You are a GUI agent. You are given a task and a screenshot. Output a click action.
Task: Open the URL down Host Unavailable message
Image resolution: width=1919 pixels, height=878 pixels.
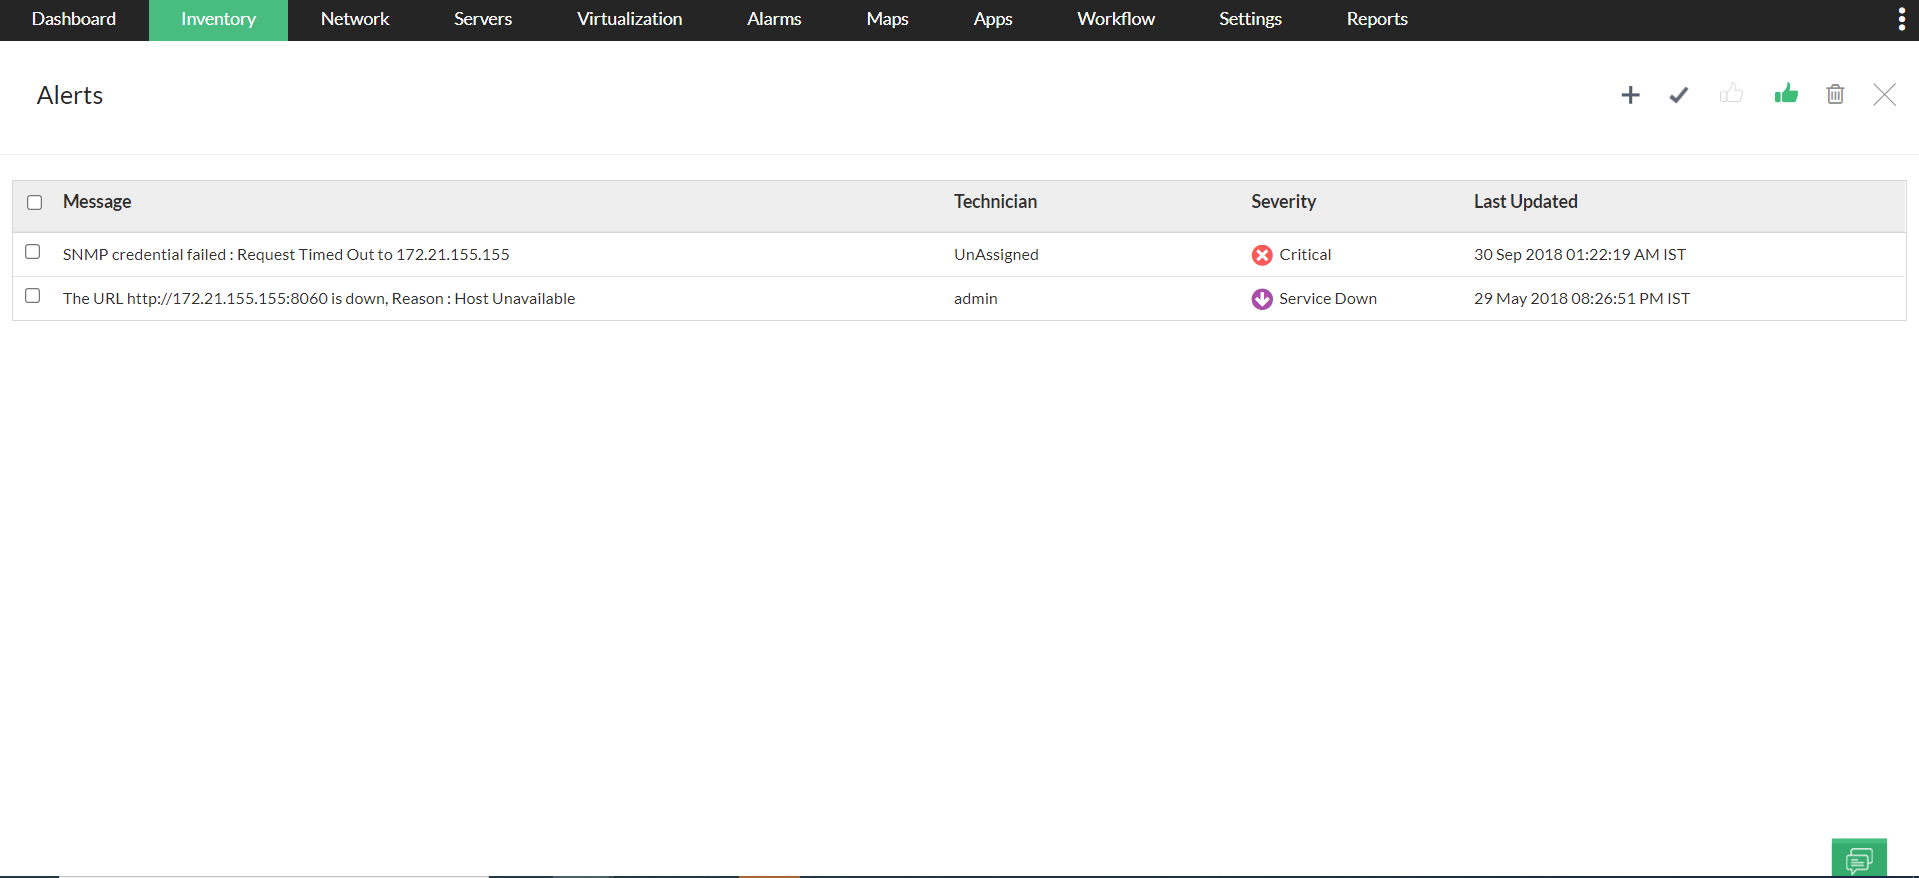point(319,299)
